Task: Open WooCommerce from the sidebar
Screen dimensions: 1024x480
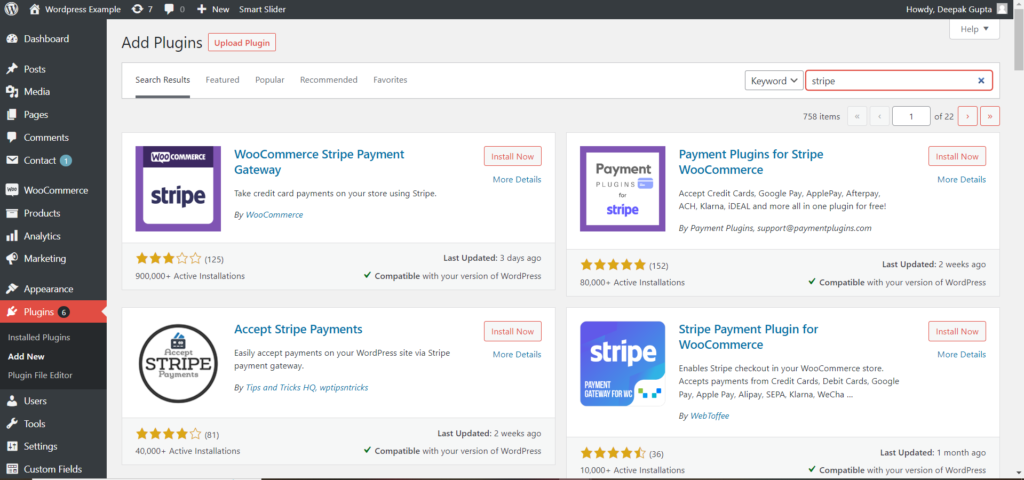Action: tap(55, 190)
